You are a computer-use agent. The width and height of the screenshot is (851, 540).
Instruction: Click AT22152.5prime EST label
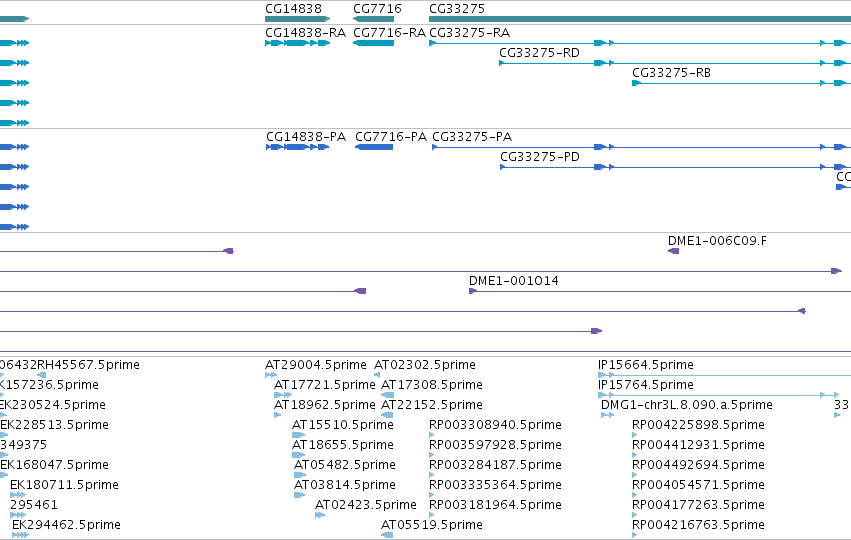[432, 405]
